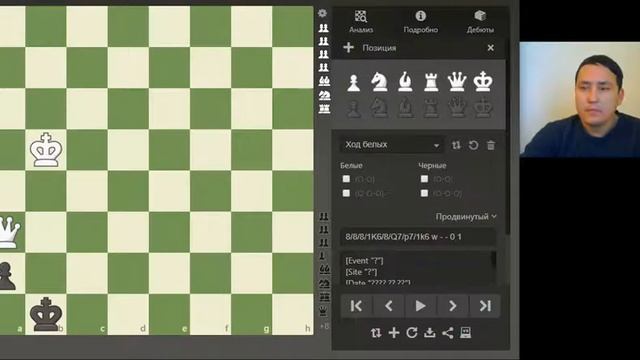The image size is (640, 360).
Task: Reset position with the circular arrow icon
Action: pos(473,145)
